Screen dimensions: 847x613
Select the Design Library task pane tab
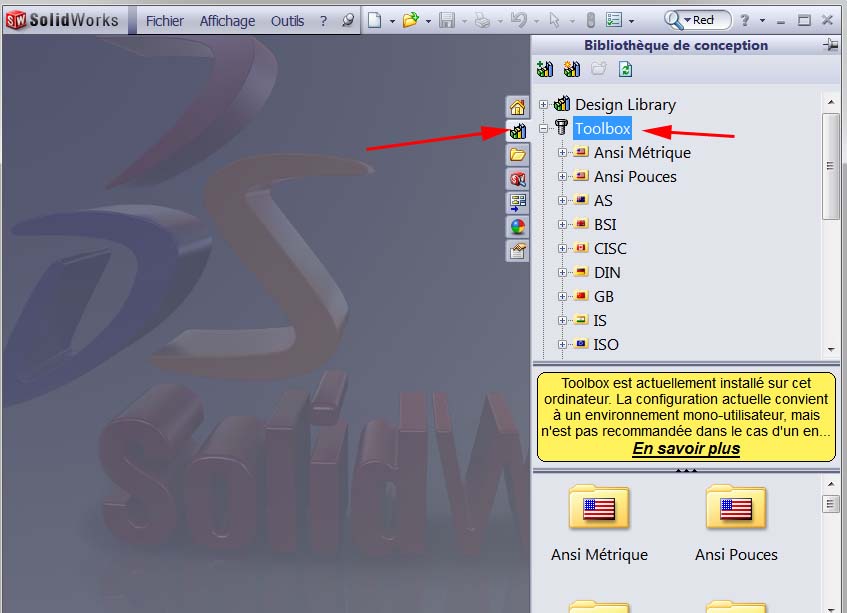[517, 131]
